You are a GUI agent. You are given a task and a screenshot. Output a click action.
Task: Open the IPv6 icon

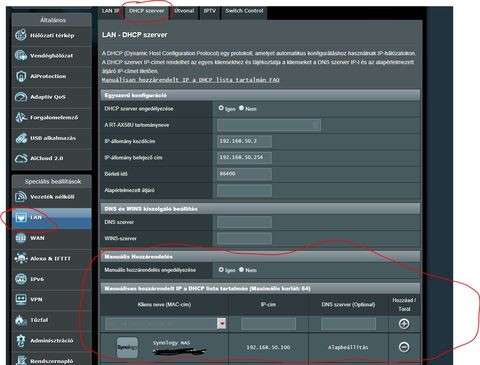pyautogui.click(x=21, y=279)
